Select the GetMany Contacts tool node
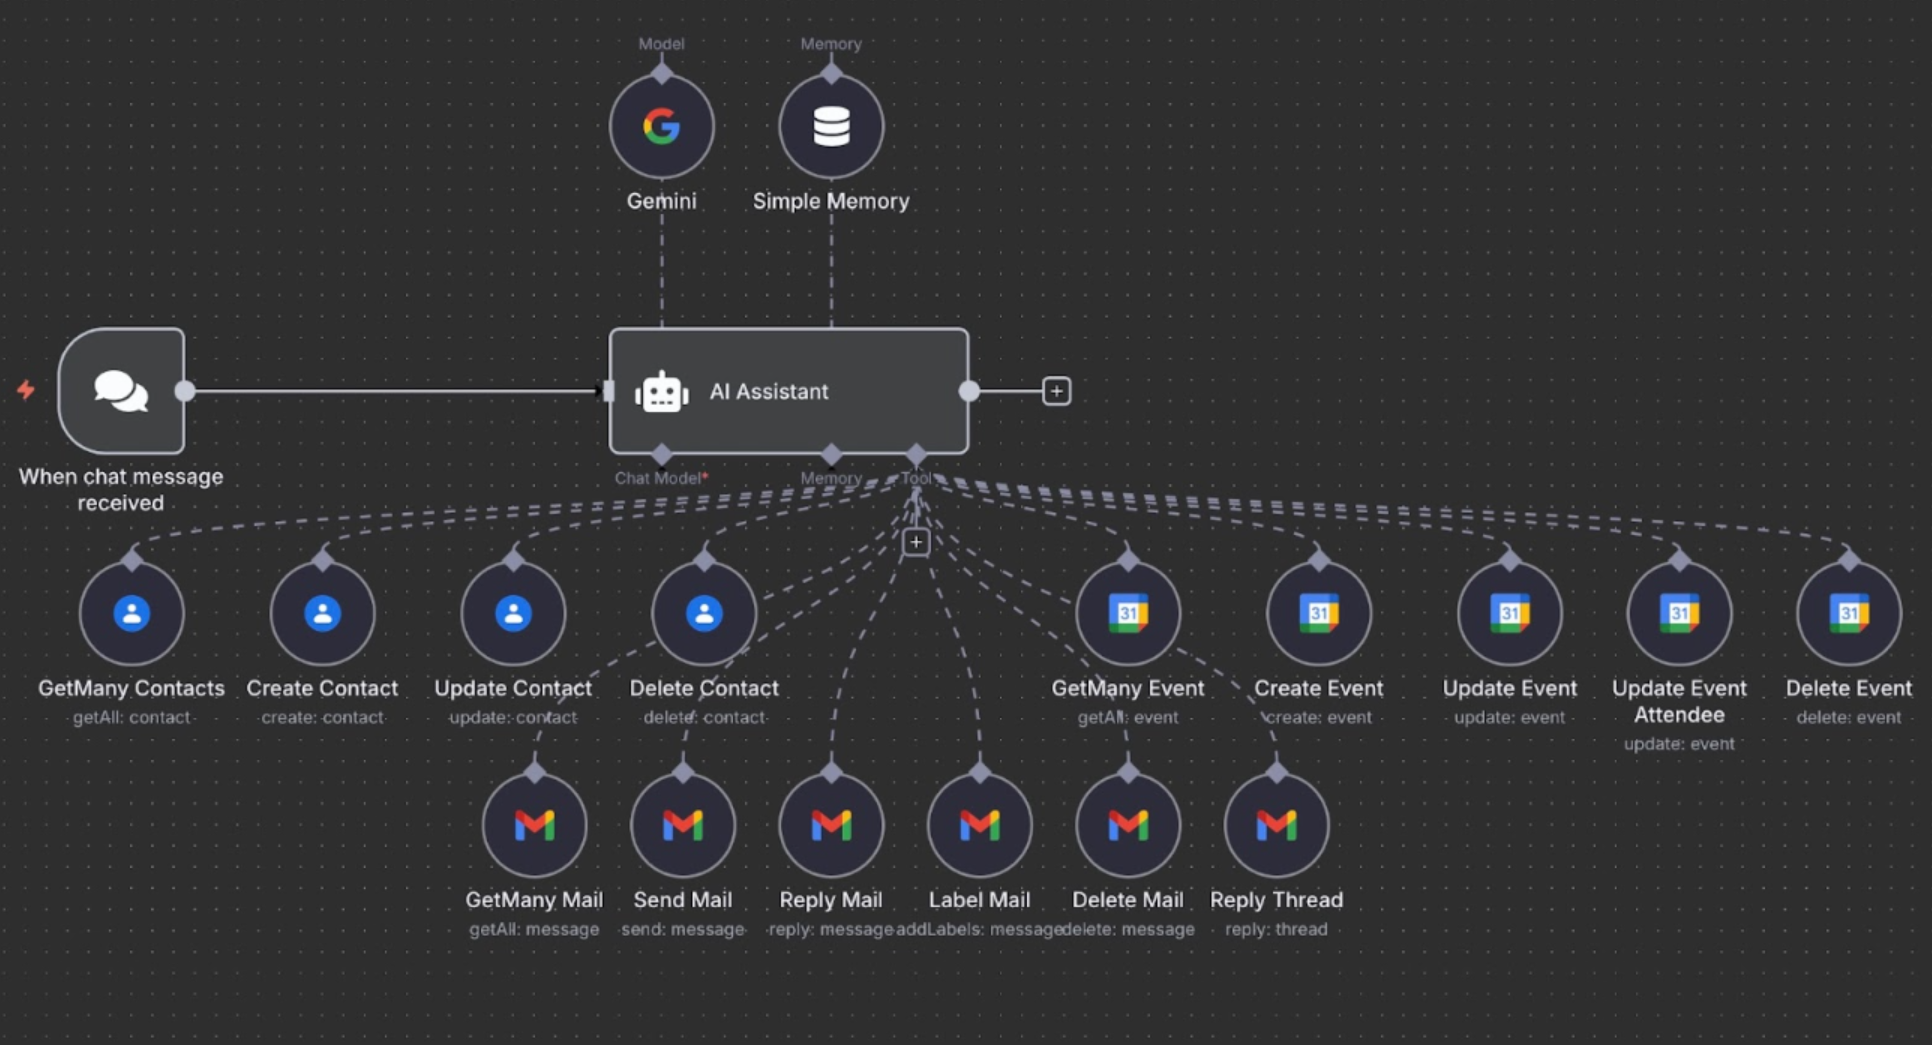Viewport: 1932px width, 1045px height. click(x=131, y=613)
